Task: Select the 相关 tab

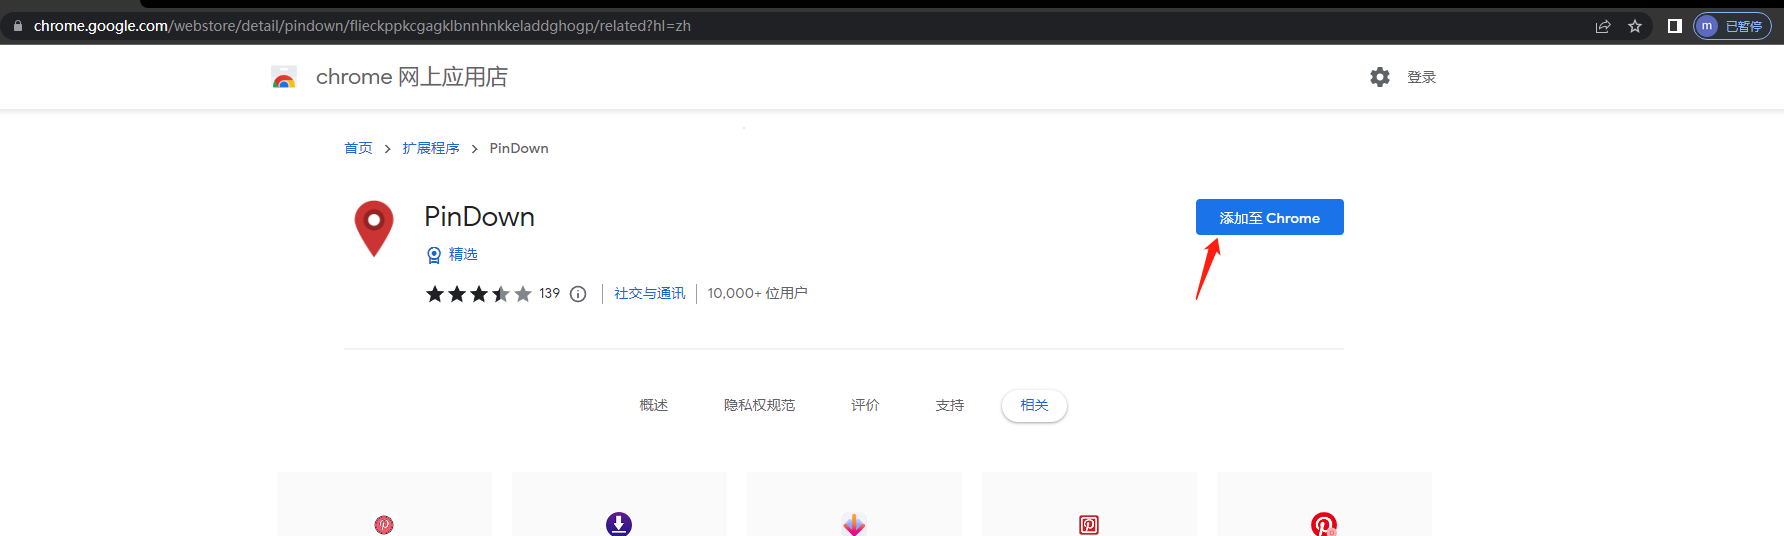Action: pos(1034,405)
